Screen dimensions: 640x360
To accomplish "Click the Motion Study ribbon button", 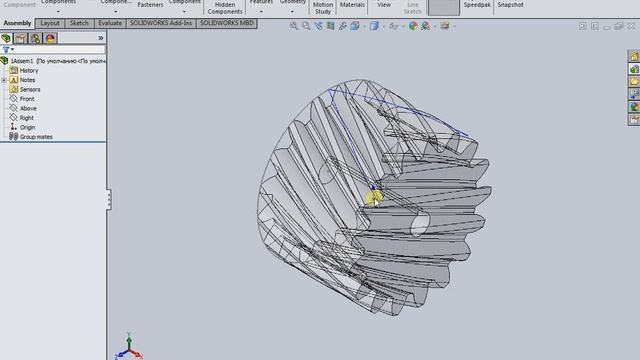I will click(323, 8).
